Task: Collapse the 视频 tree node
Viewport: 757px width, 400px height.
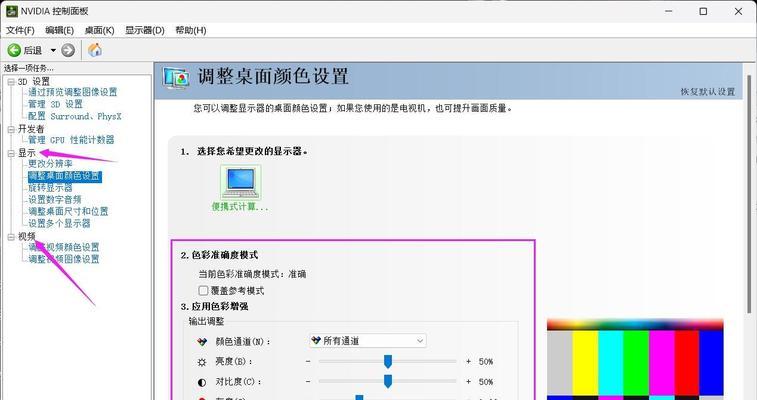Action: tap(11, 237)
